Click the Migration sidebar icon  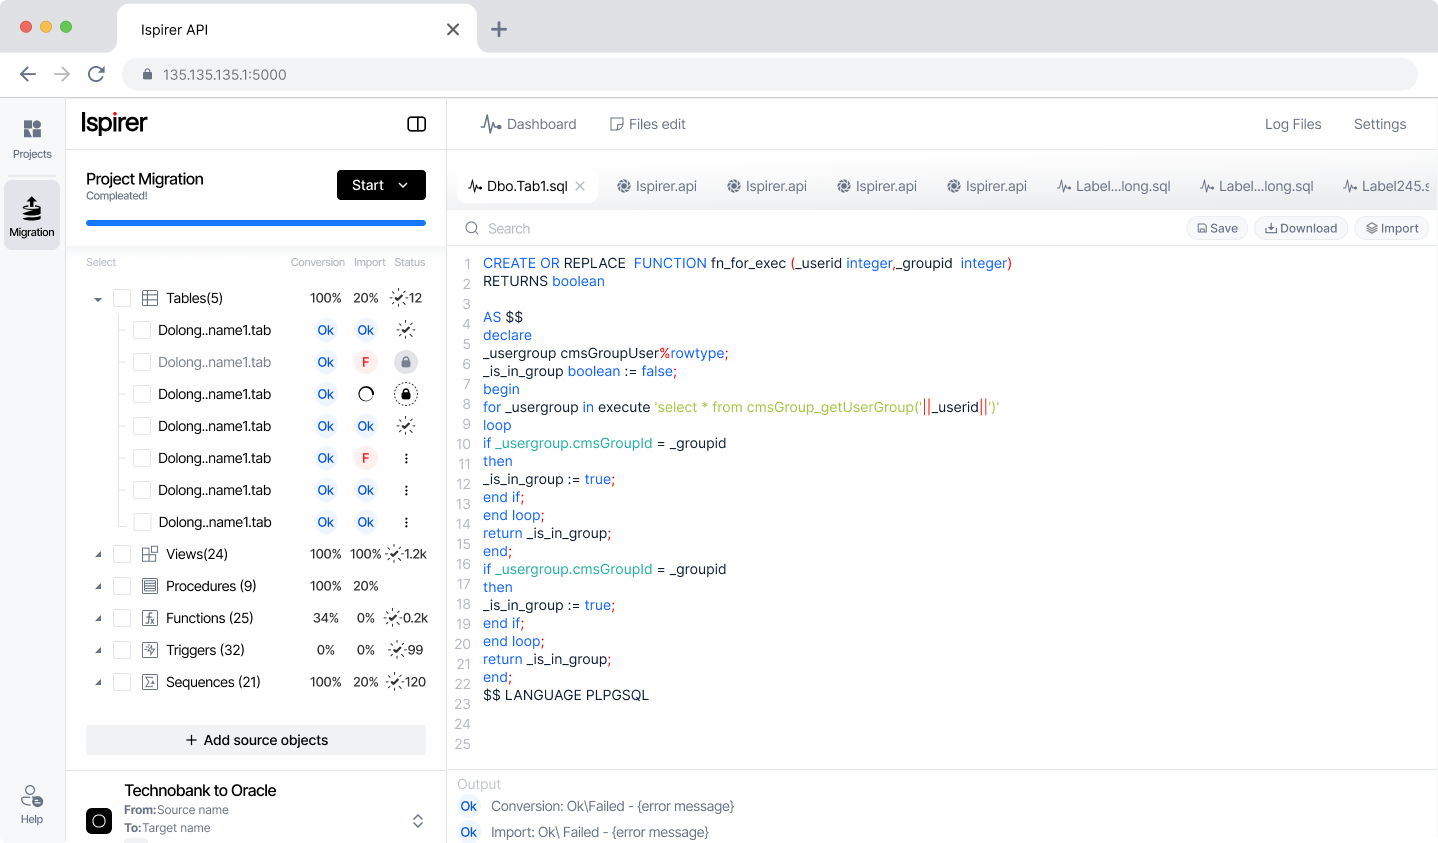[x=32, y=215]
